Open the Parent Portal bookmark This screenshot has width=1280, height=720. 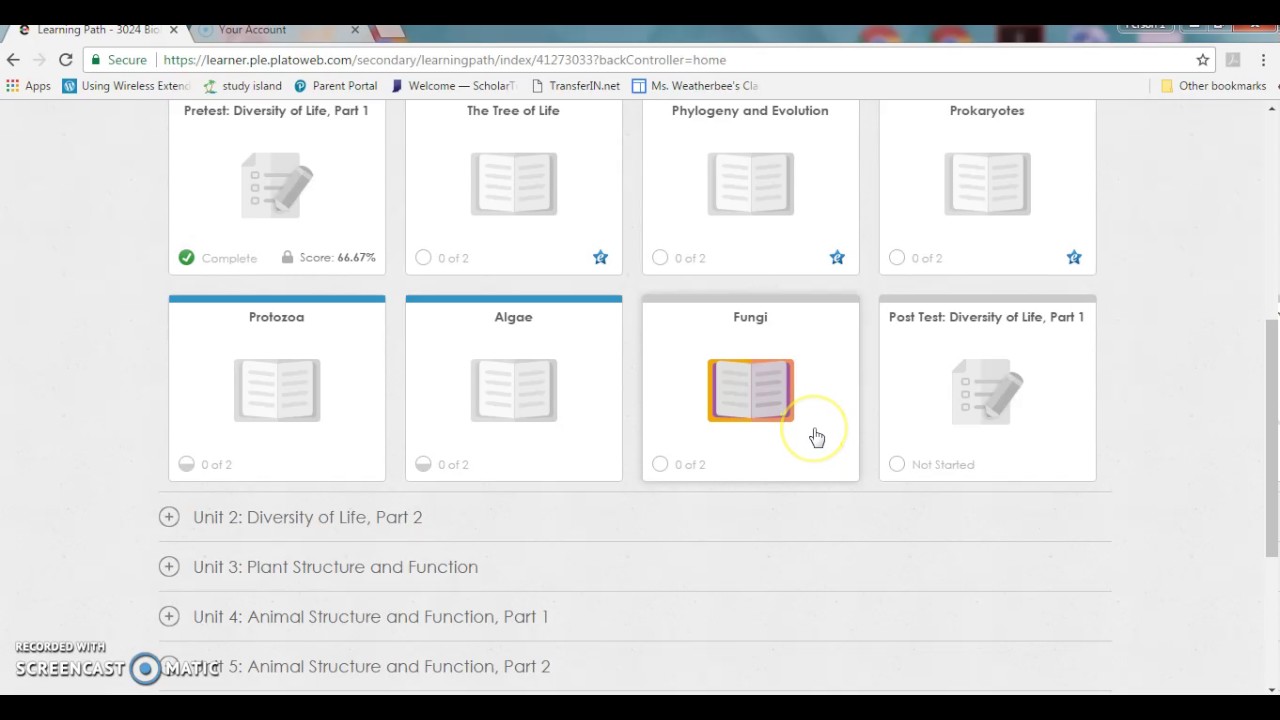(336, 86)
